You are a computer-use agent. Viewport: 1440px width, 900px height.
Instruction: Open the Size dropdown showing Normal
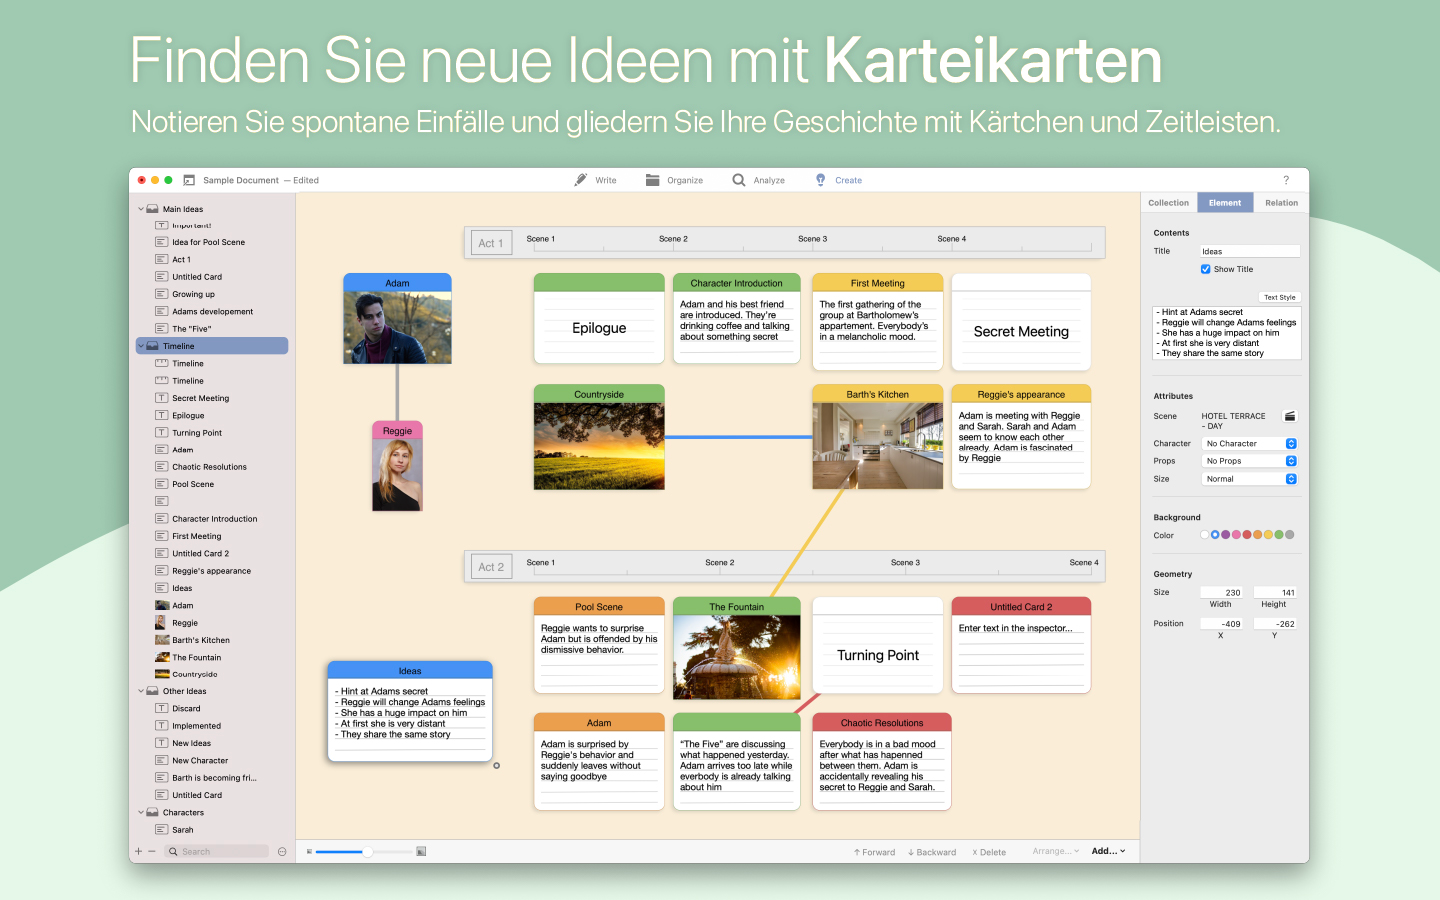(1249, 479)
